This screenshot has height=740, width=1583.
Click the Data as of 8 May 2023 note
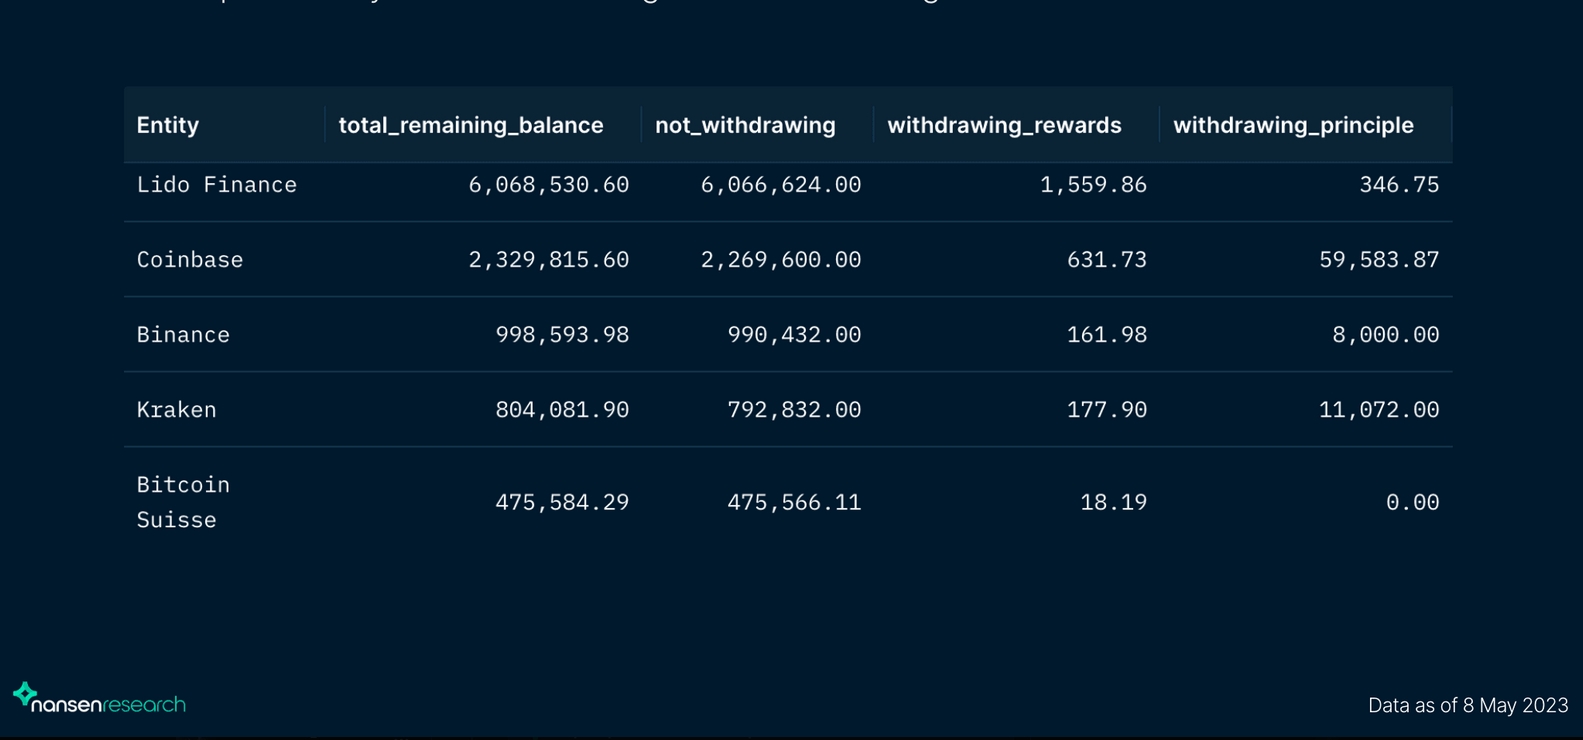coord(1468,705)
